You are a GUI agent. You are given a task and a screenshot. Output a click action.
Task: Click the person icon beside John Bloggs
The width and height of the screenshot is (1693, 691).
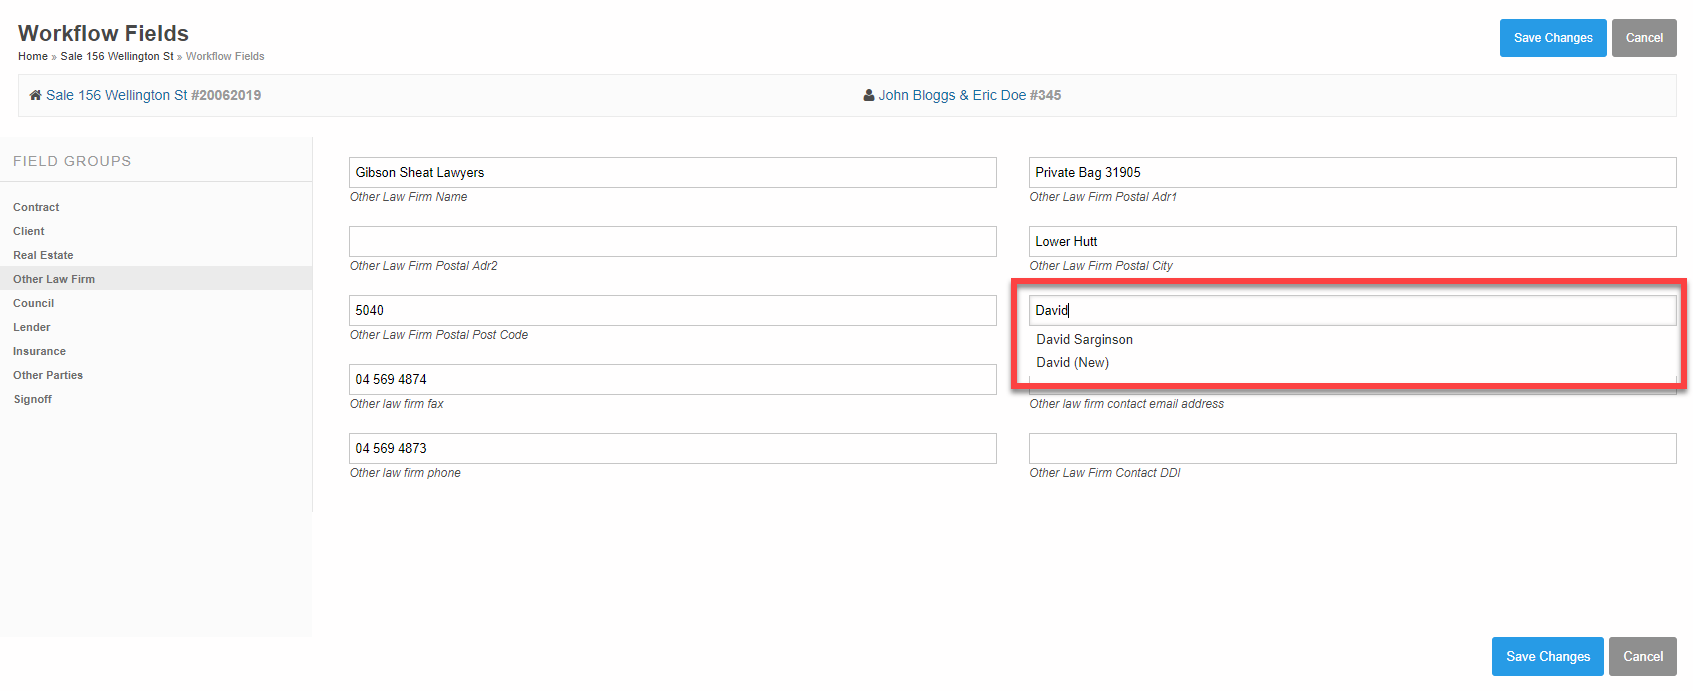(x=869, y=95)
